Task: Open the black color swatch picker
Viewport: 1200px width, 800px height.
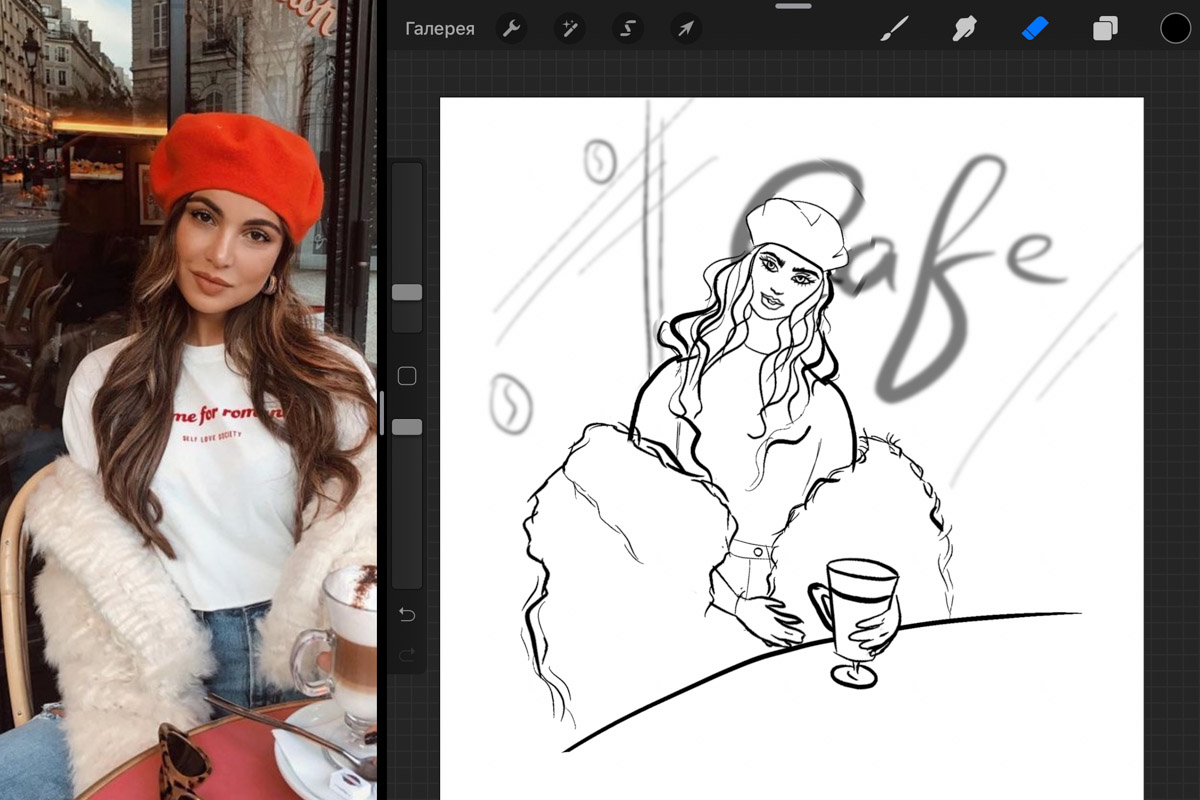Action: point(1175,29)
